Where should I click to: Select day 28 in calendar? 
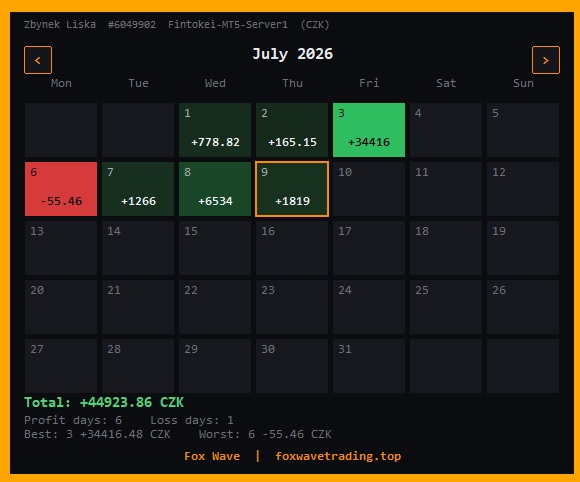point(138,366)
